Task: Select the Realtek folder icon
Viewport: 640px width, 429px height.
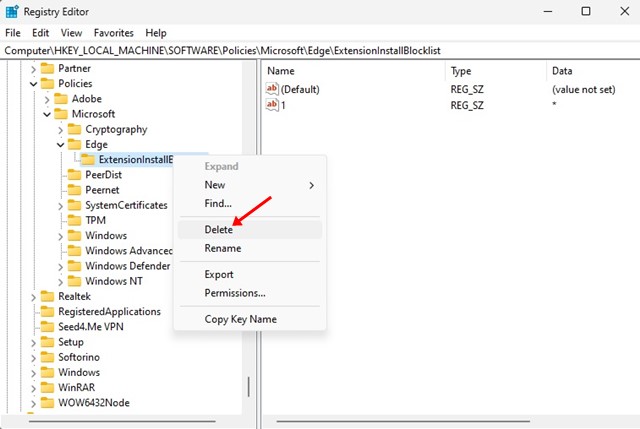Action: 47,296
